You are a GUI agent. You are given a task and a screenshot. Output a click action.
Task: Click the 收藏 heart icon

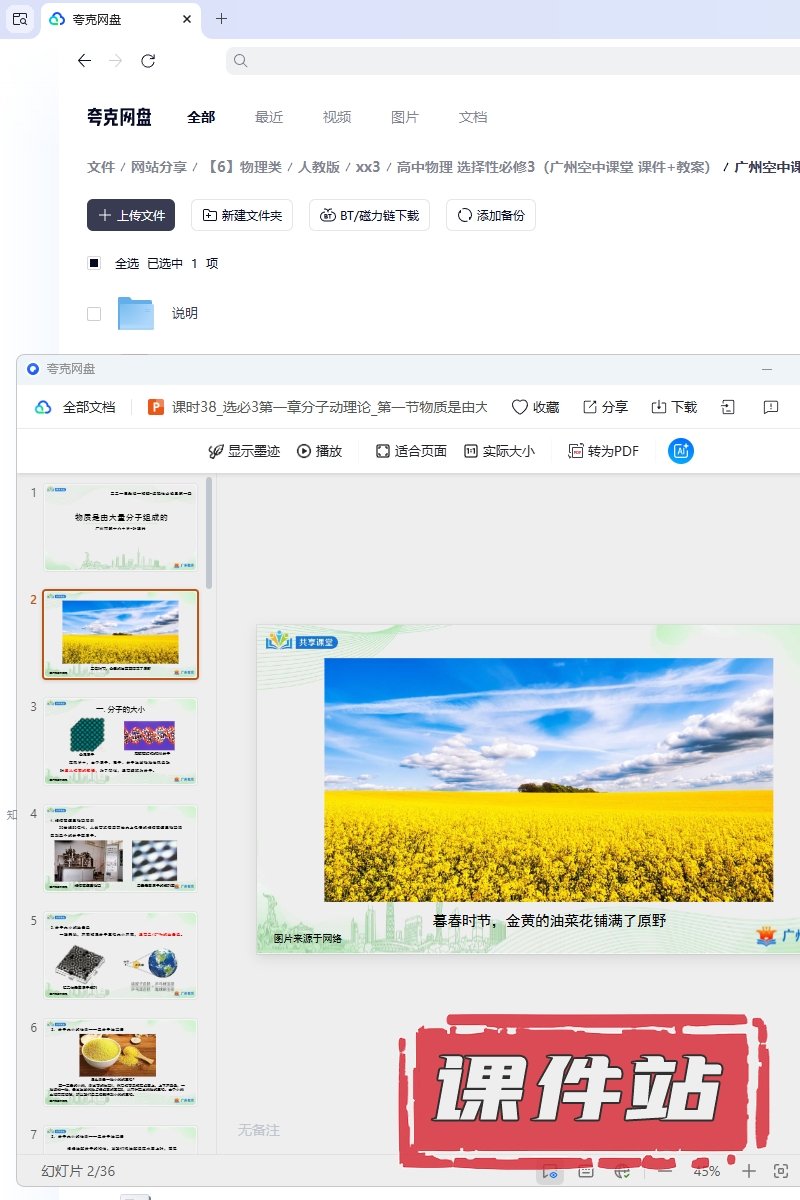[520, 407]
